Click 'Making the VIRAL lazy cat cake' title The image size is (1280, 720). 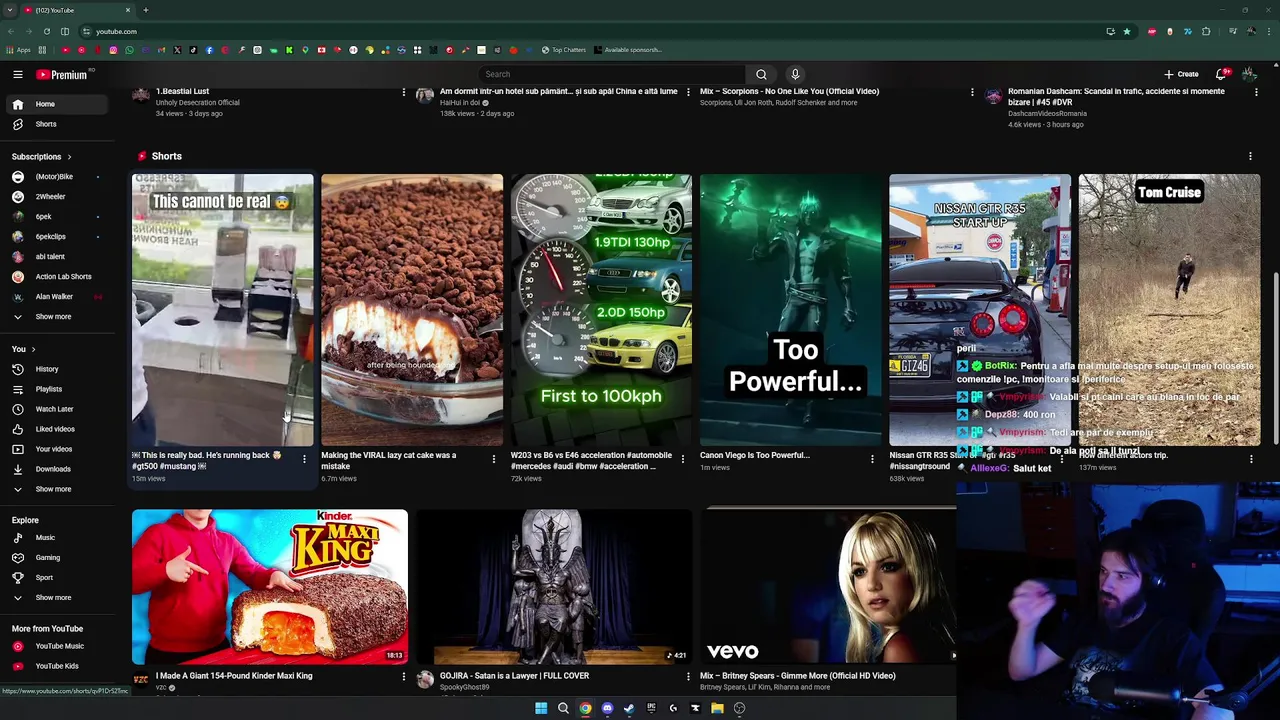tap(388, 460)
